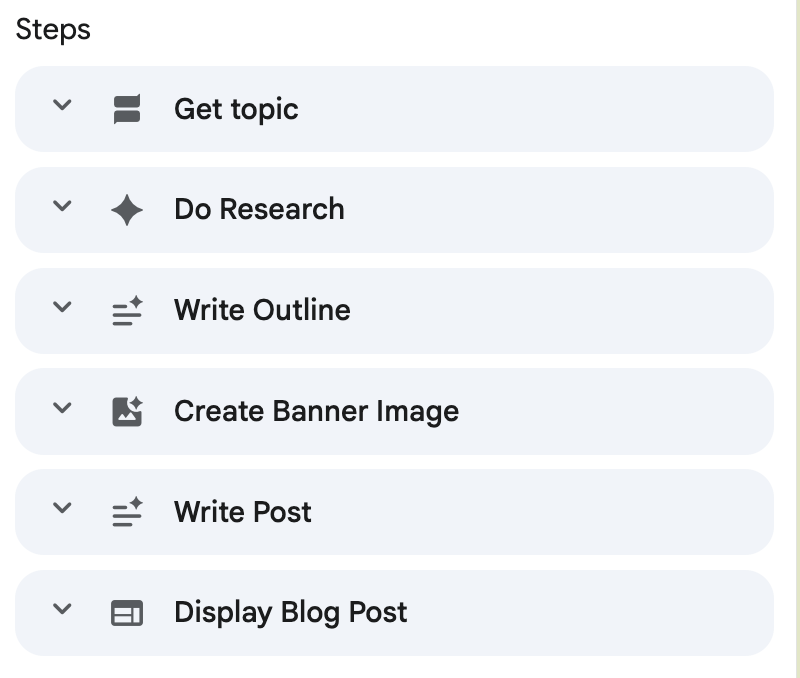800x678 pixels.
Task: Click the Write Outline text-sparkle icon
Action: click(x=127, y=311)
